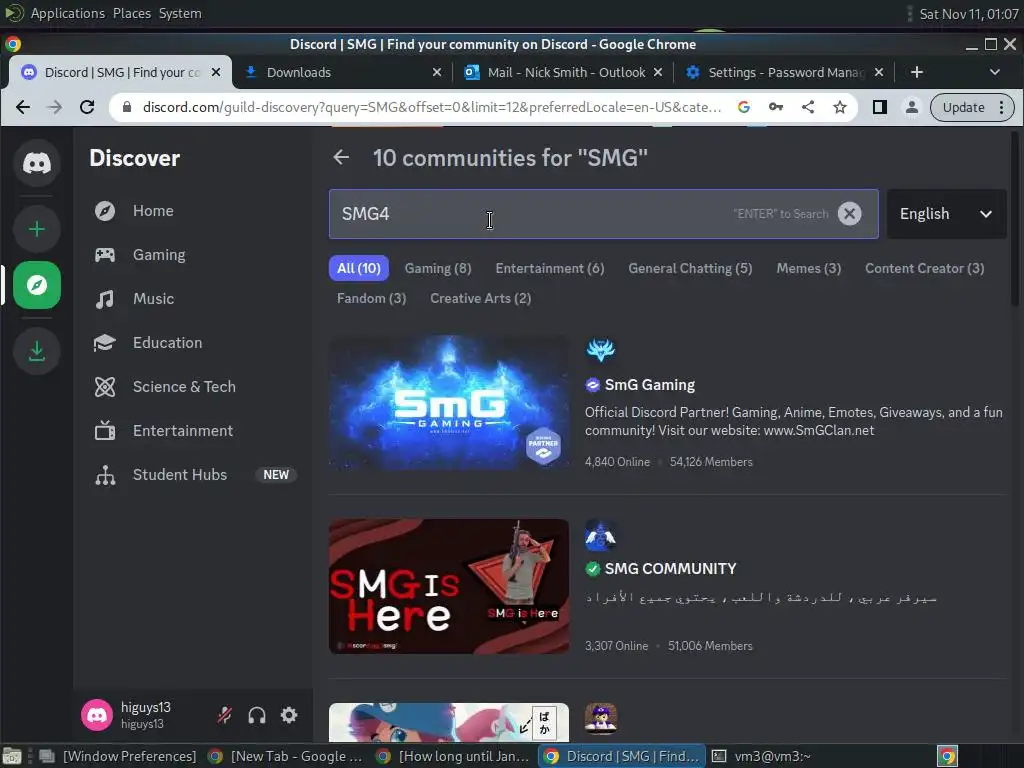Screen dimensions: 1024x768
Task: Filter results by Fandom (3)
Action: click(x=371, y=298)
